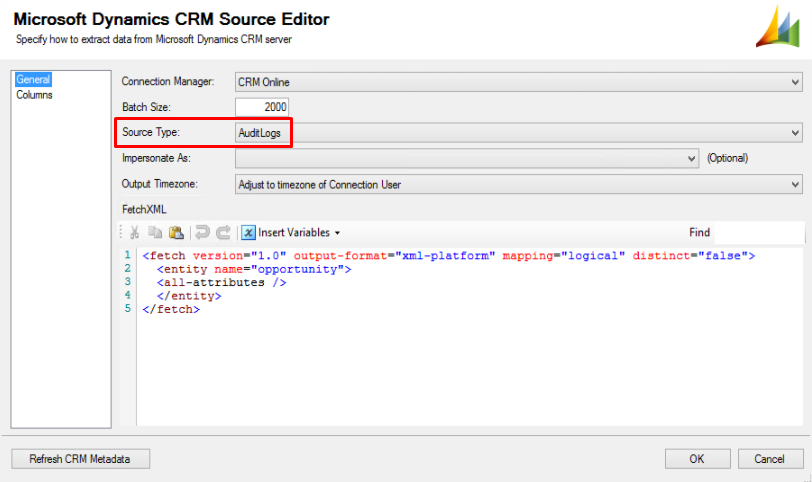The width and height of the screenshot is (812, 482).
Task: Click the Cut scissors icon in FetchXML toolbar
Action: pos(134,232)
